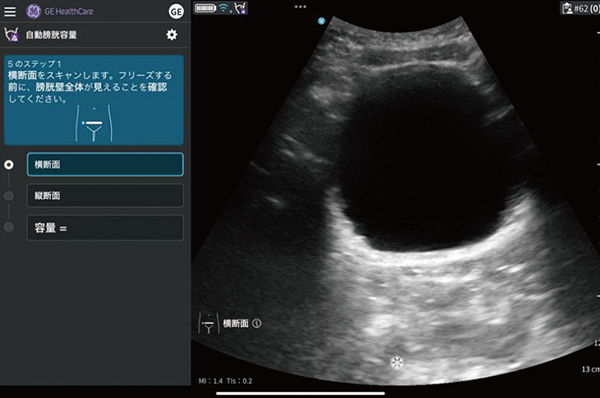Image resolution: width=600 pixels, height=398 pixels.
Task: Tap the body diagram in instruction panel
Action: [x=94, y=124]
